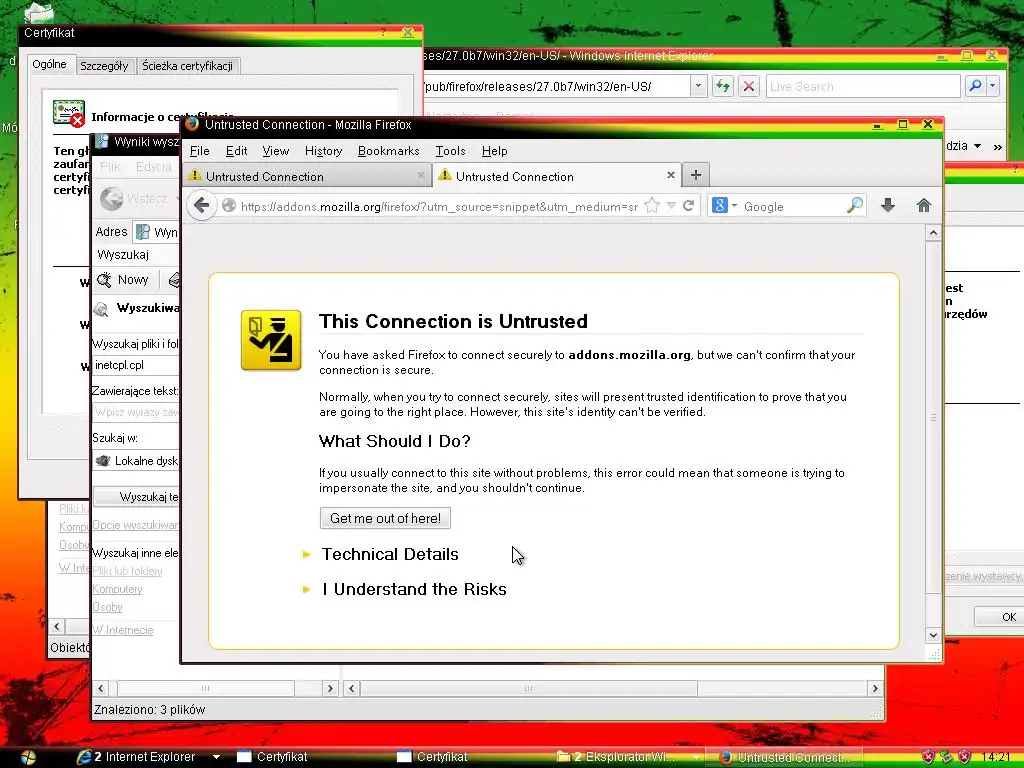Open the Windows Start button

click(x=28, y=757)
